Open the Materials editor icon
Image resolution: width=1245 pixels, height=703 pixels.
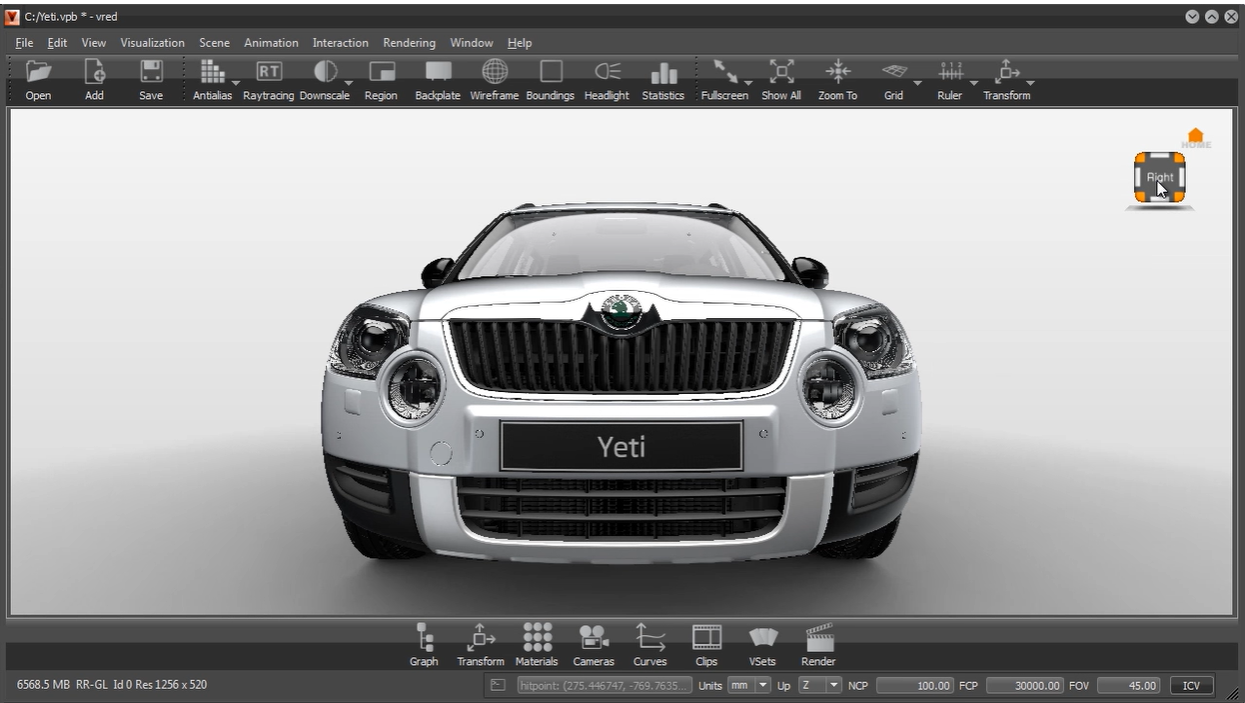[x=537, y=637]
